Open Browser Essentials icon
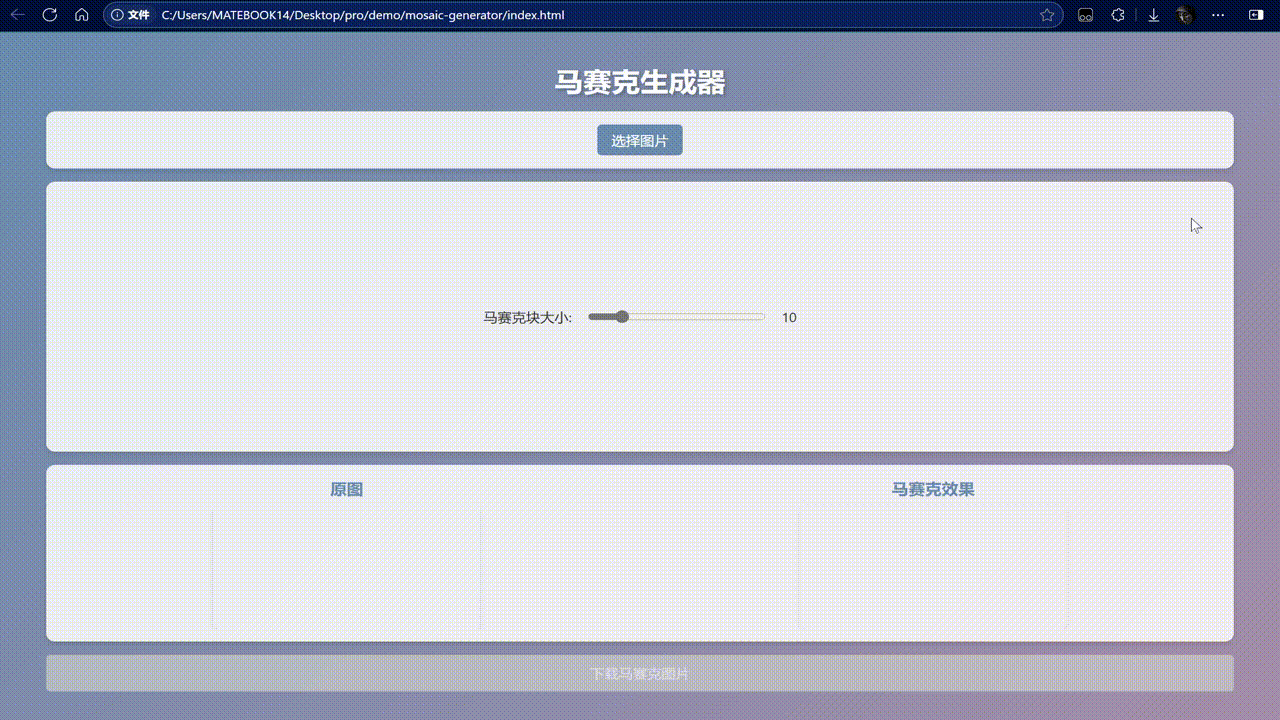1280x720 pixels. tap(1085, 15)
